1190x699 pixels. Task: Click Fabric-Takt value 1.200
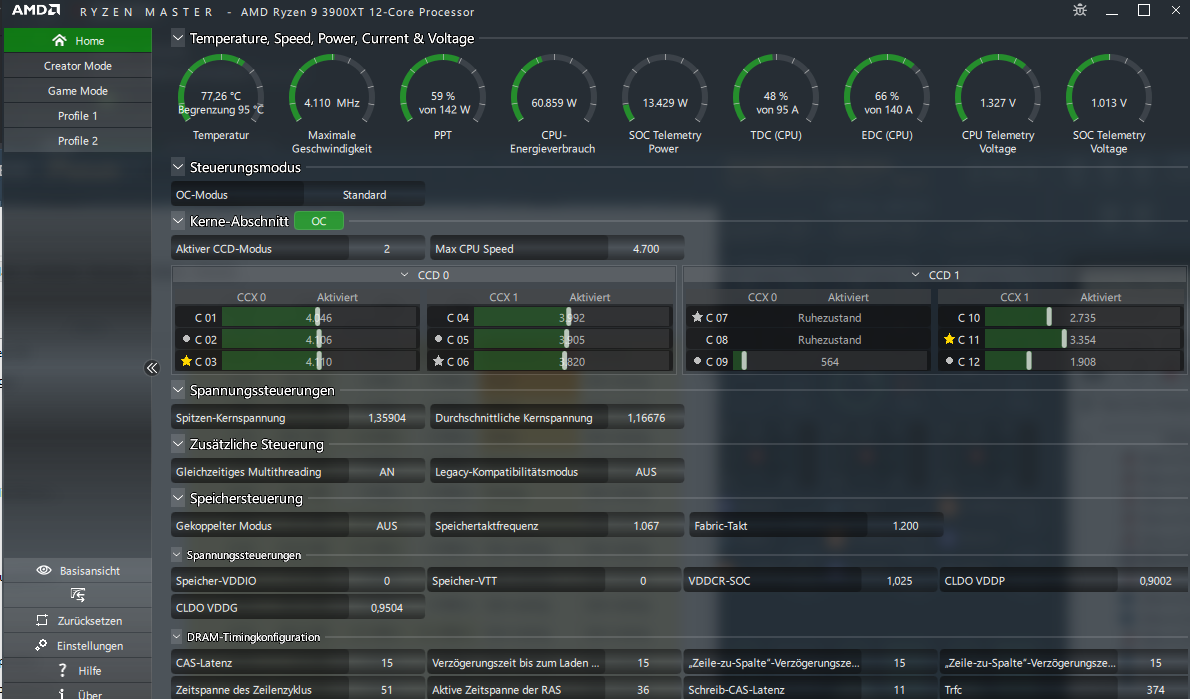click(x=905, y=526)
